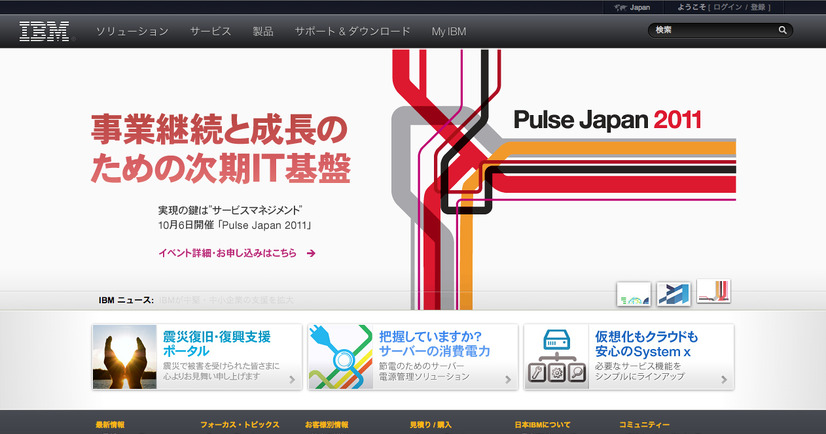
Task: Click the arrow on the System x card
Action: click(724, 379)
